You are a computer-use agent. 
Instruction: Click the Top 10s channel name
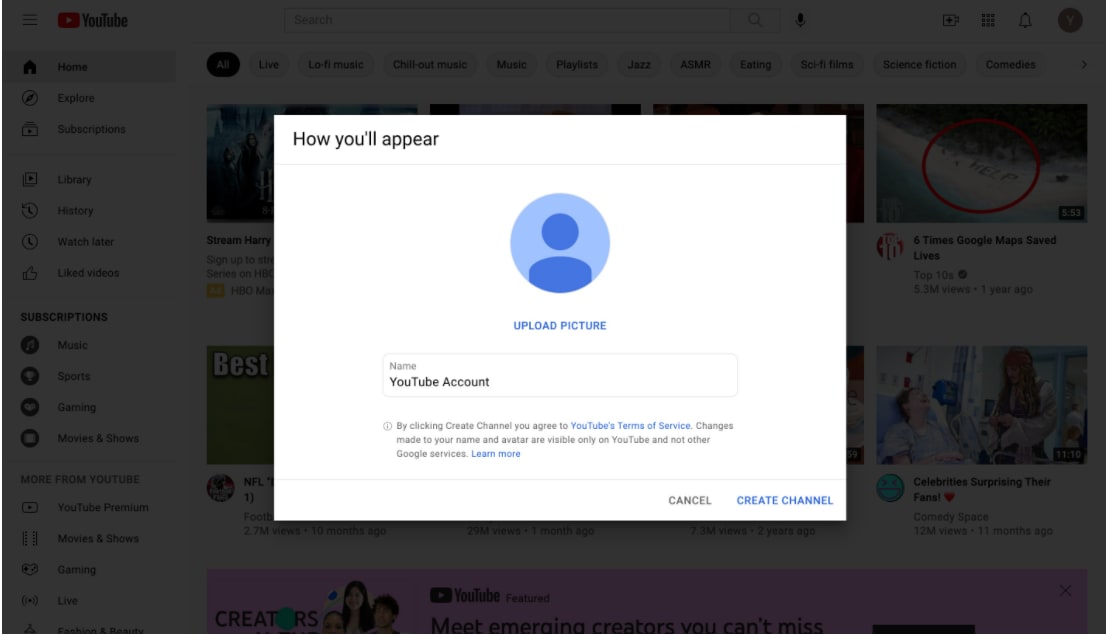point(933,275)
